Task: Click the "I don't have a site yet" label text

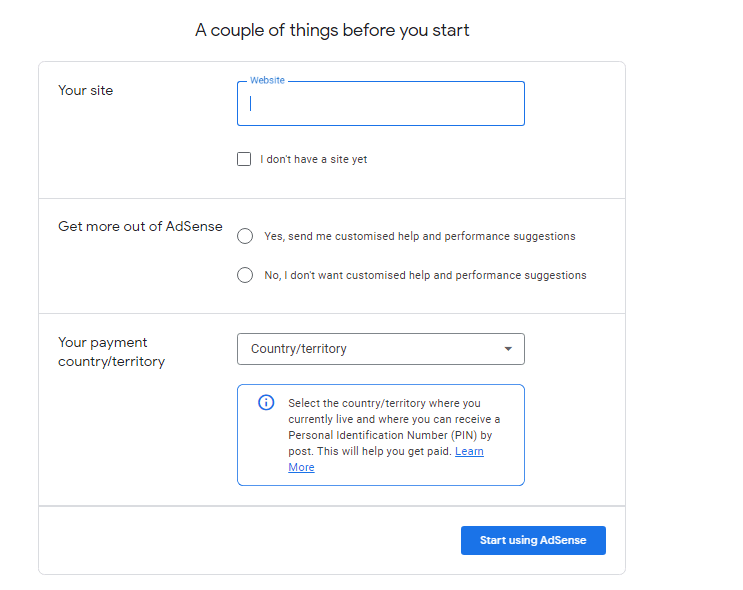Action: 313,159
